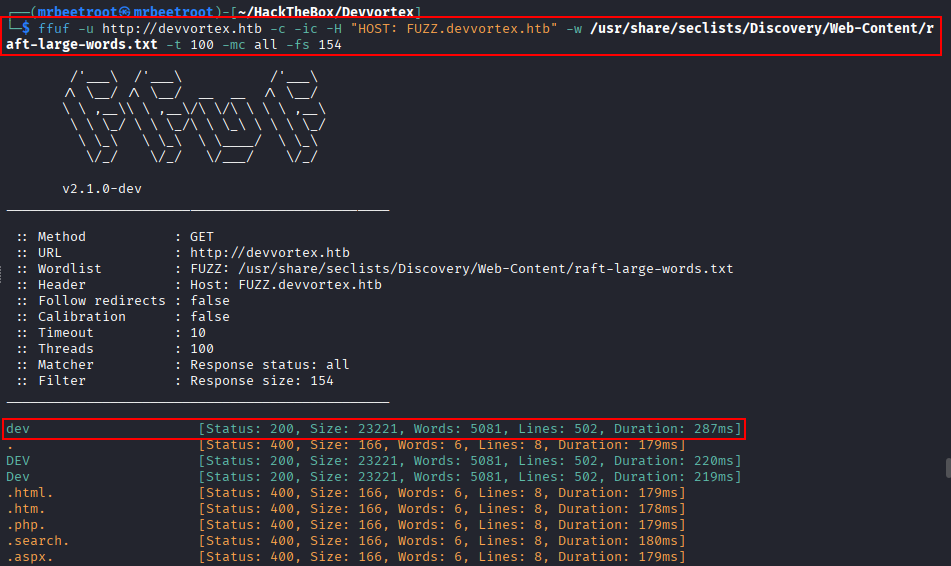Click the uppercase "DEV" result name
This screenshot has height=566, width=951.
point(18,461)
